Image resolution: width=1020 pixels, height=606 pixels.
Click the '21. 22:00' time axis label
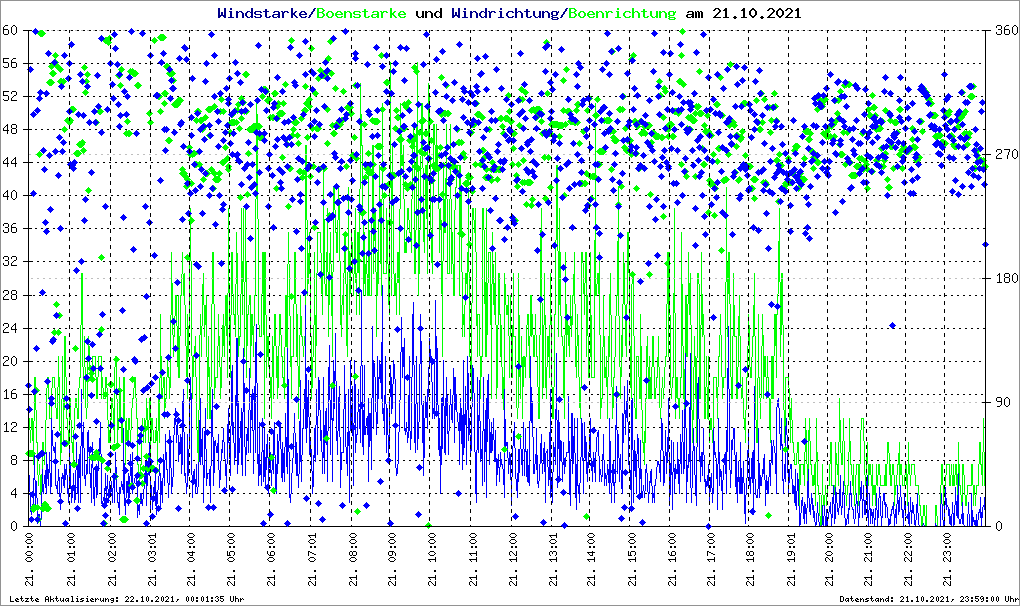909,559
